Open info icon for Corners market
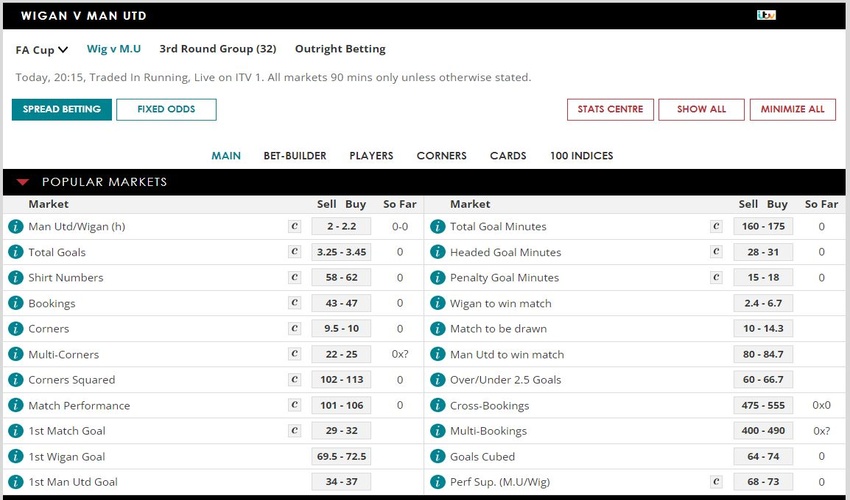Screen dimensions: 850x500 (16, 328)
